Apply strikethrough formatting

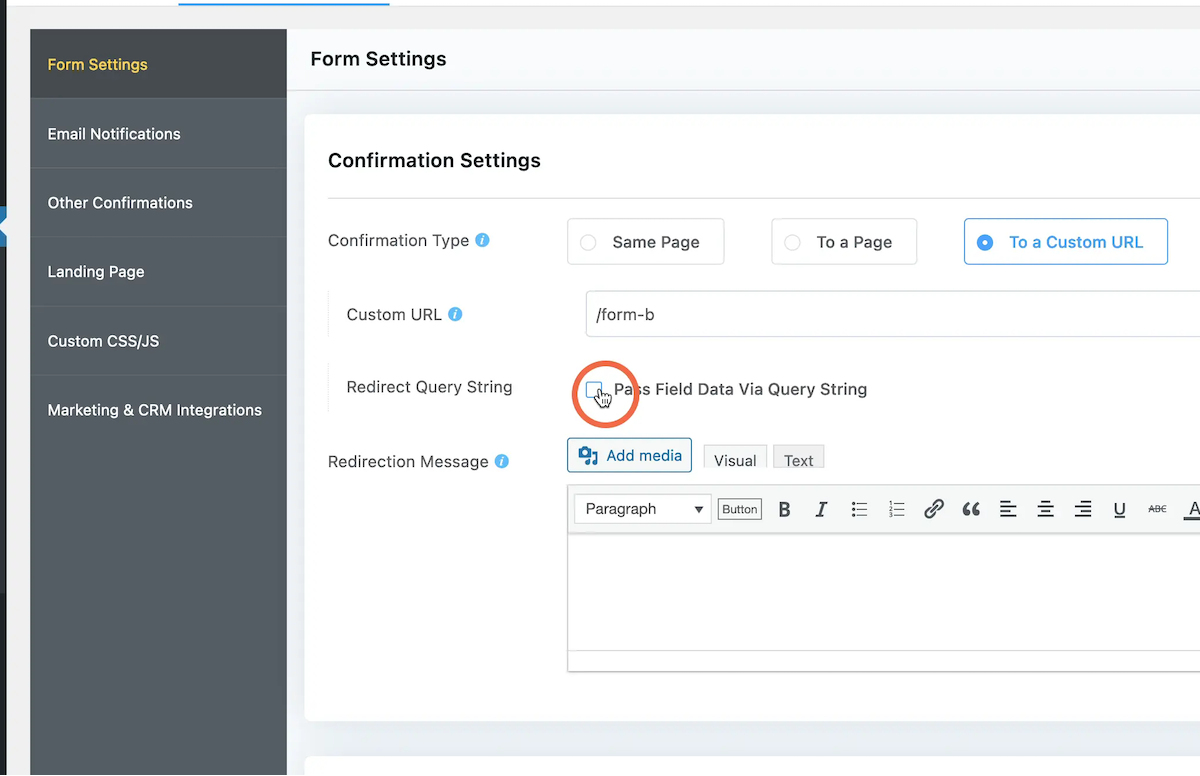(1156, 509)
